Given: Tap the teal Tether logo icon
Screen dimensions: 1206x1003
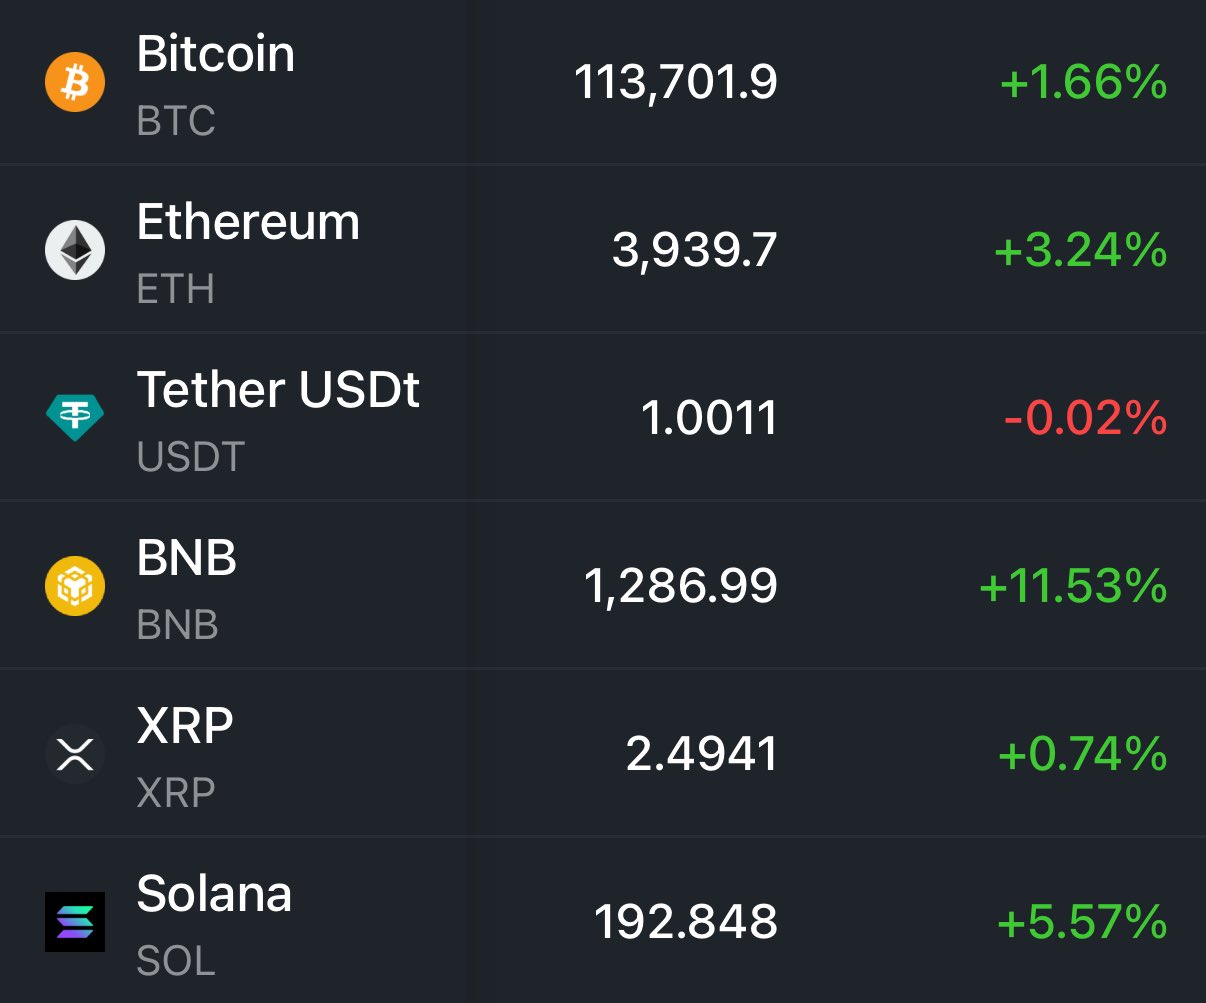Looking at the screenshot, I should [x=75, y=417].
